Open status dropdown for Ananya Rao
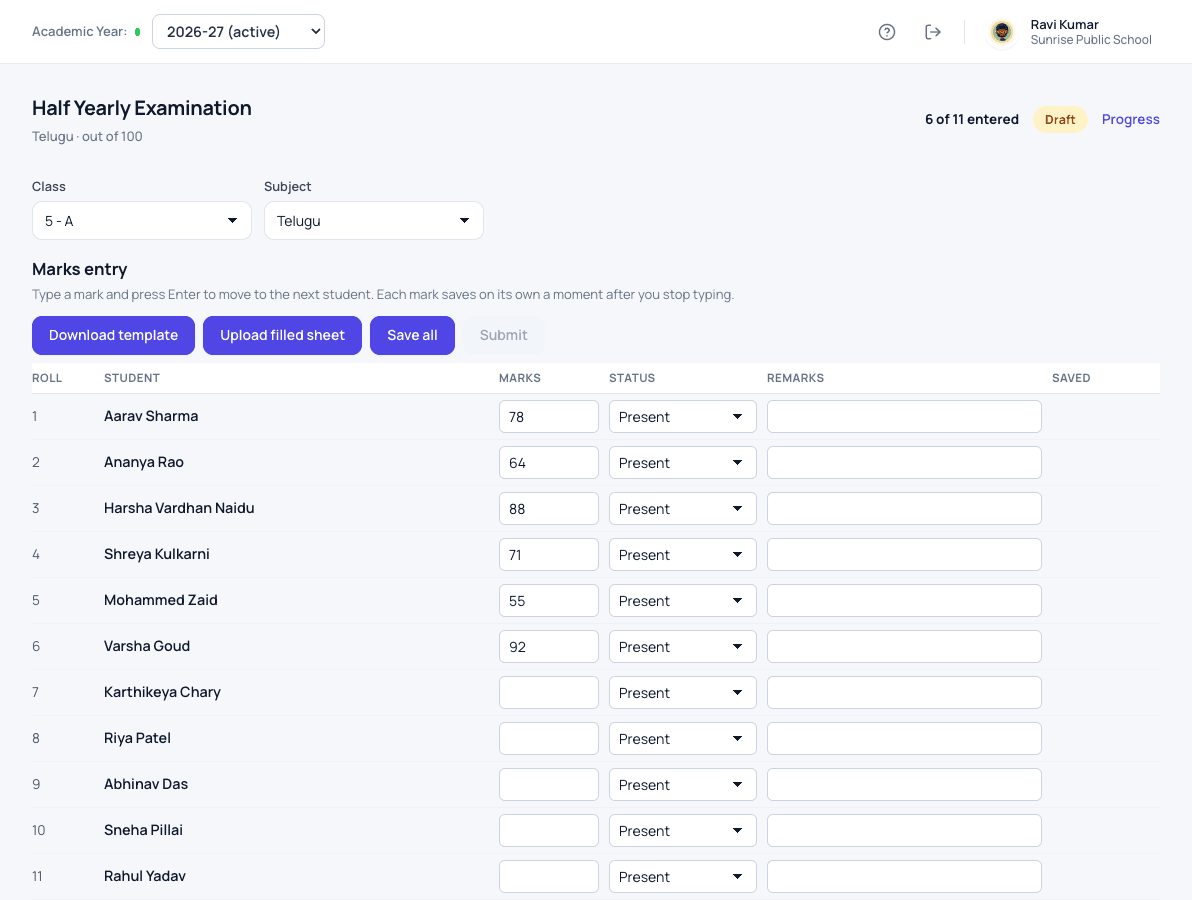Image resolution: width=1192 pixels, height=900 pixels. click(683, 463)
